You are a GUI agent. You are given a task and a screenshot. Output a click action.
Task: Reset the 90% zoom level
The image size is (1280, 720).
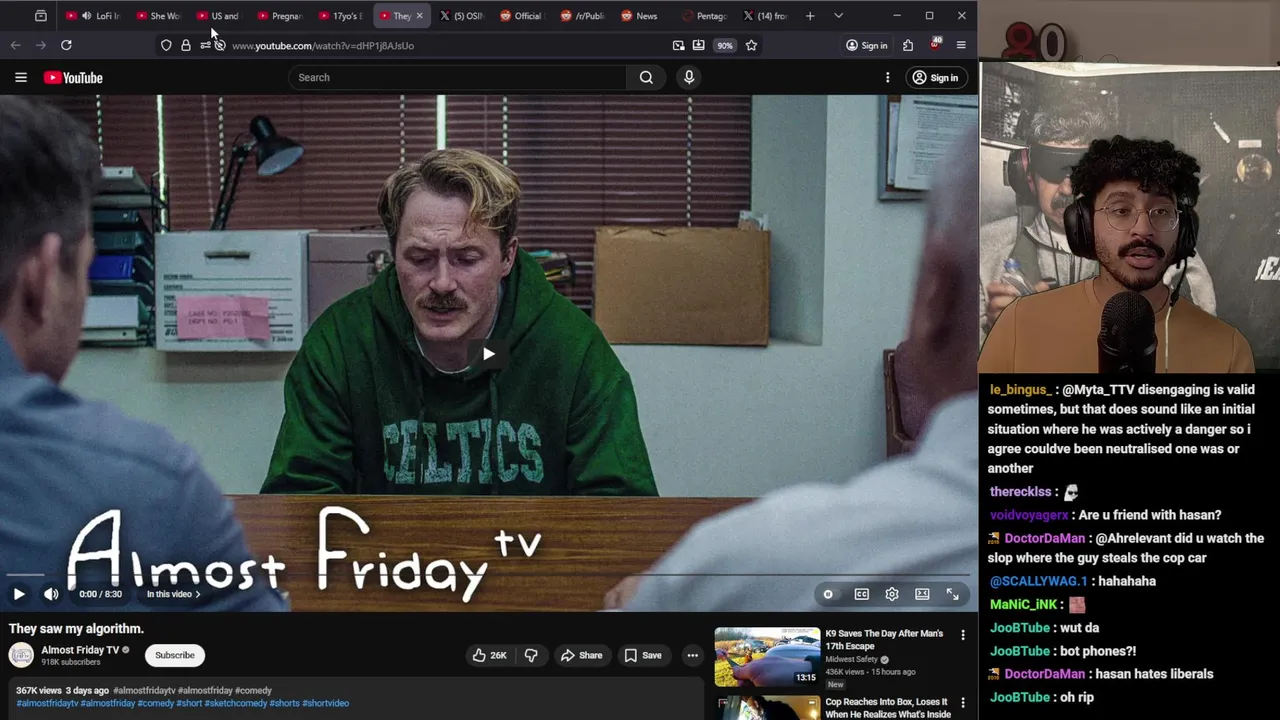coord(724,45)
